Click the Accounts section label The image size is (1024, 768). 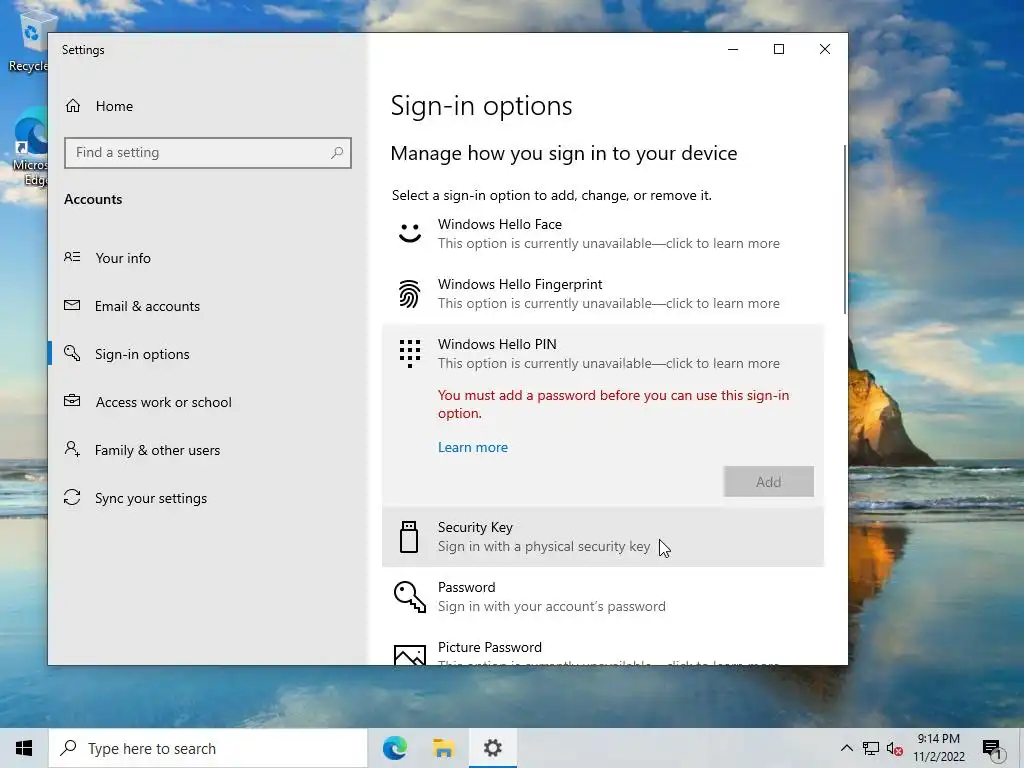tap(93, 199)
